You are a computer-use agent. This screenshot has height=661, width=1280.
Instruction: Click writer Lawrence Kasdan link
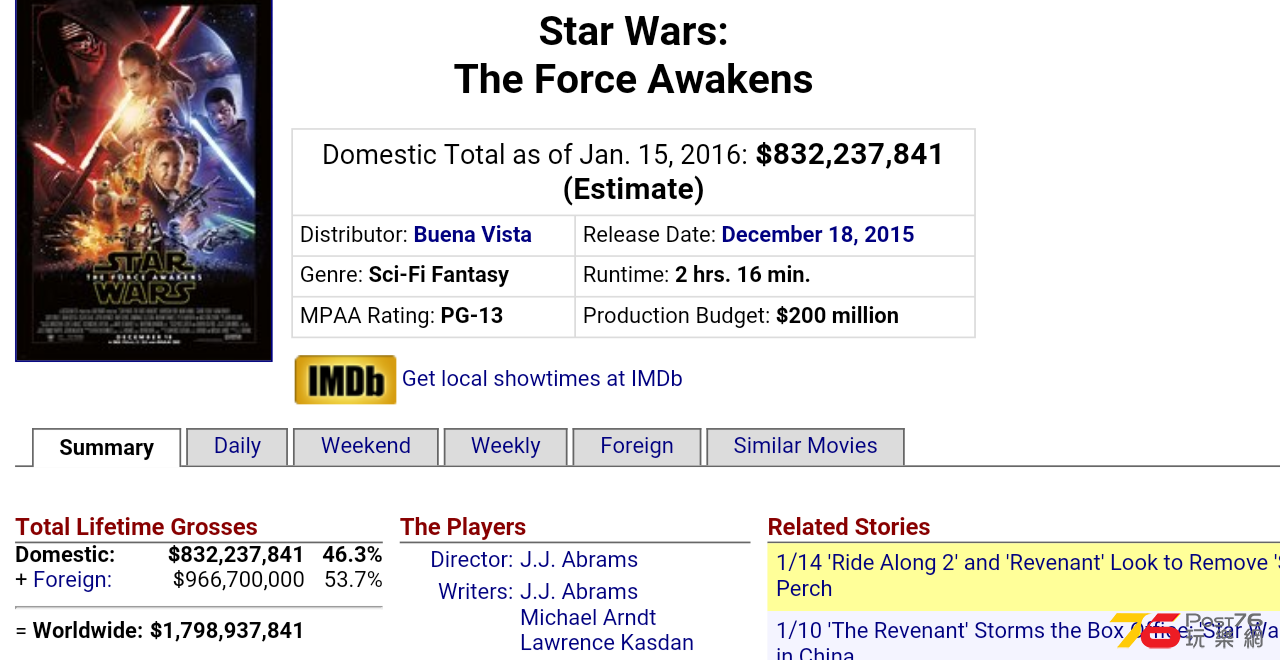click(x=607, y=643)
